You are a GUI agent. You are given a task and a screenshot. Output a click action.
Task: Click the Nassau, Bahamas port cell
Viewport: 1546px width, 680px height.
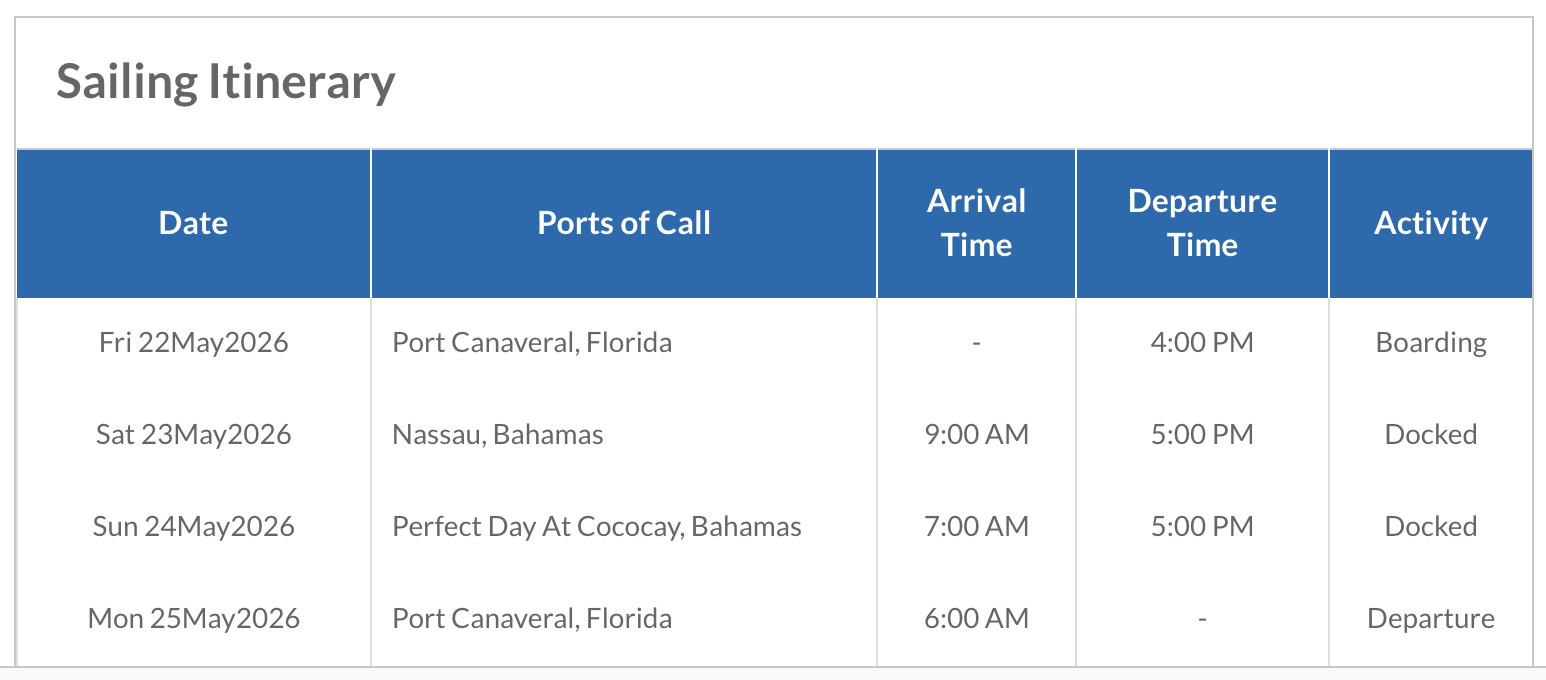tap(498, 435)
